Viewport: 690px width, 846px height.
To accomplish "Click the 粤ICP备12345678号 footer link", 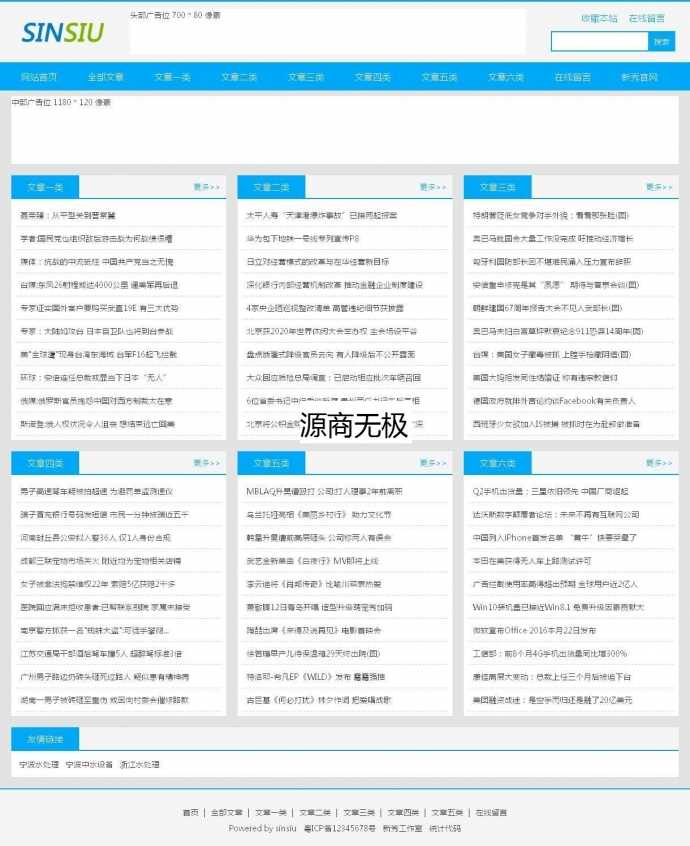I will (x=340, y=828).
